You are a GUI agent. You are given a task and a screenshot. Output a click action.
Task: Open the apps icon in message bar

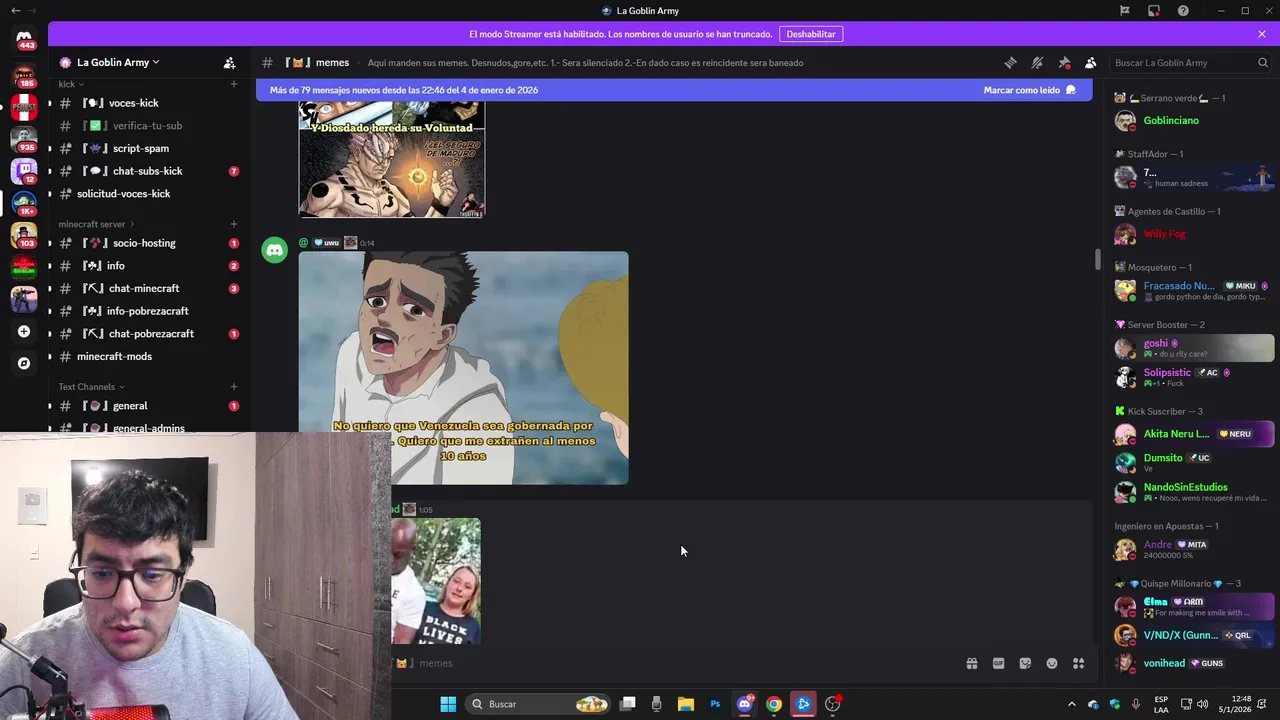(1079, 663)
